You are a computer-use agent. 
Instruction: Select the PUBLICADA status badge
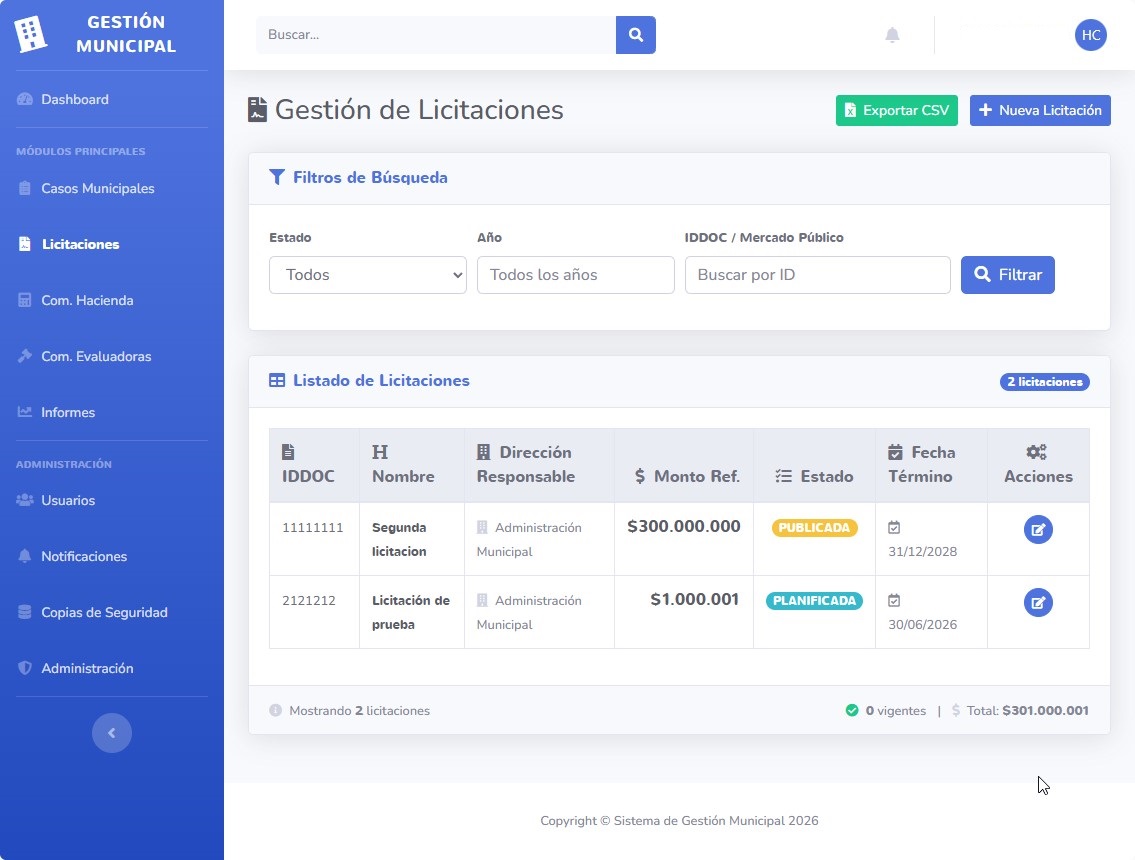pos(814,528)
